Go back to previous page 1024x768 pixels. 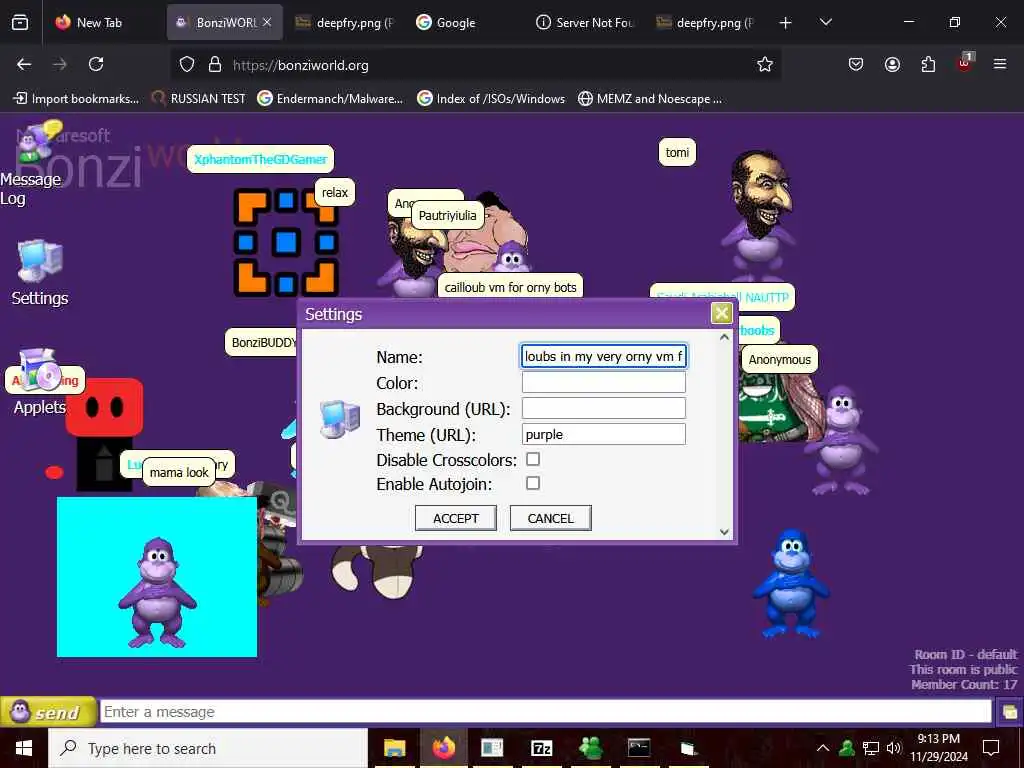pos(24,64)
